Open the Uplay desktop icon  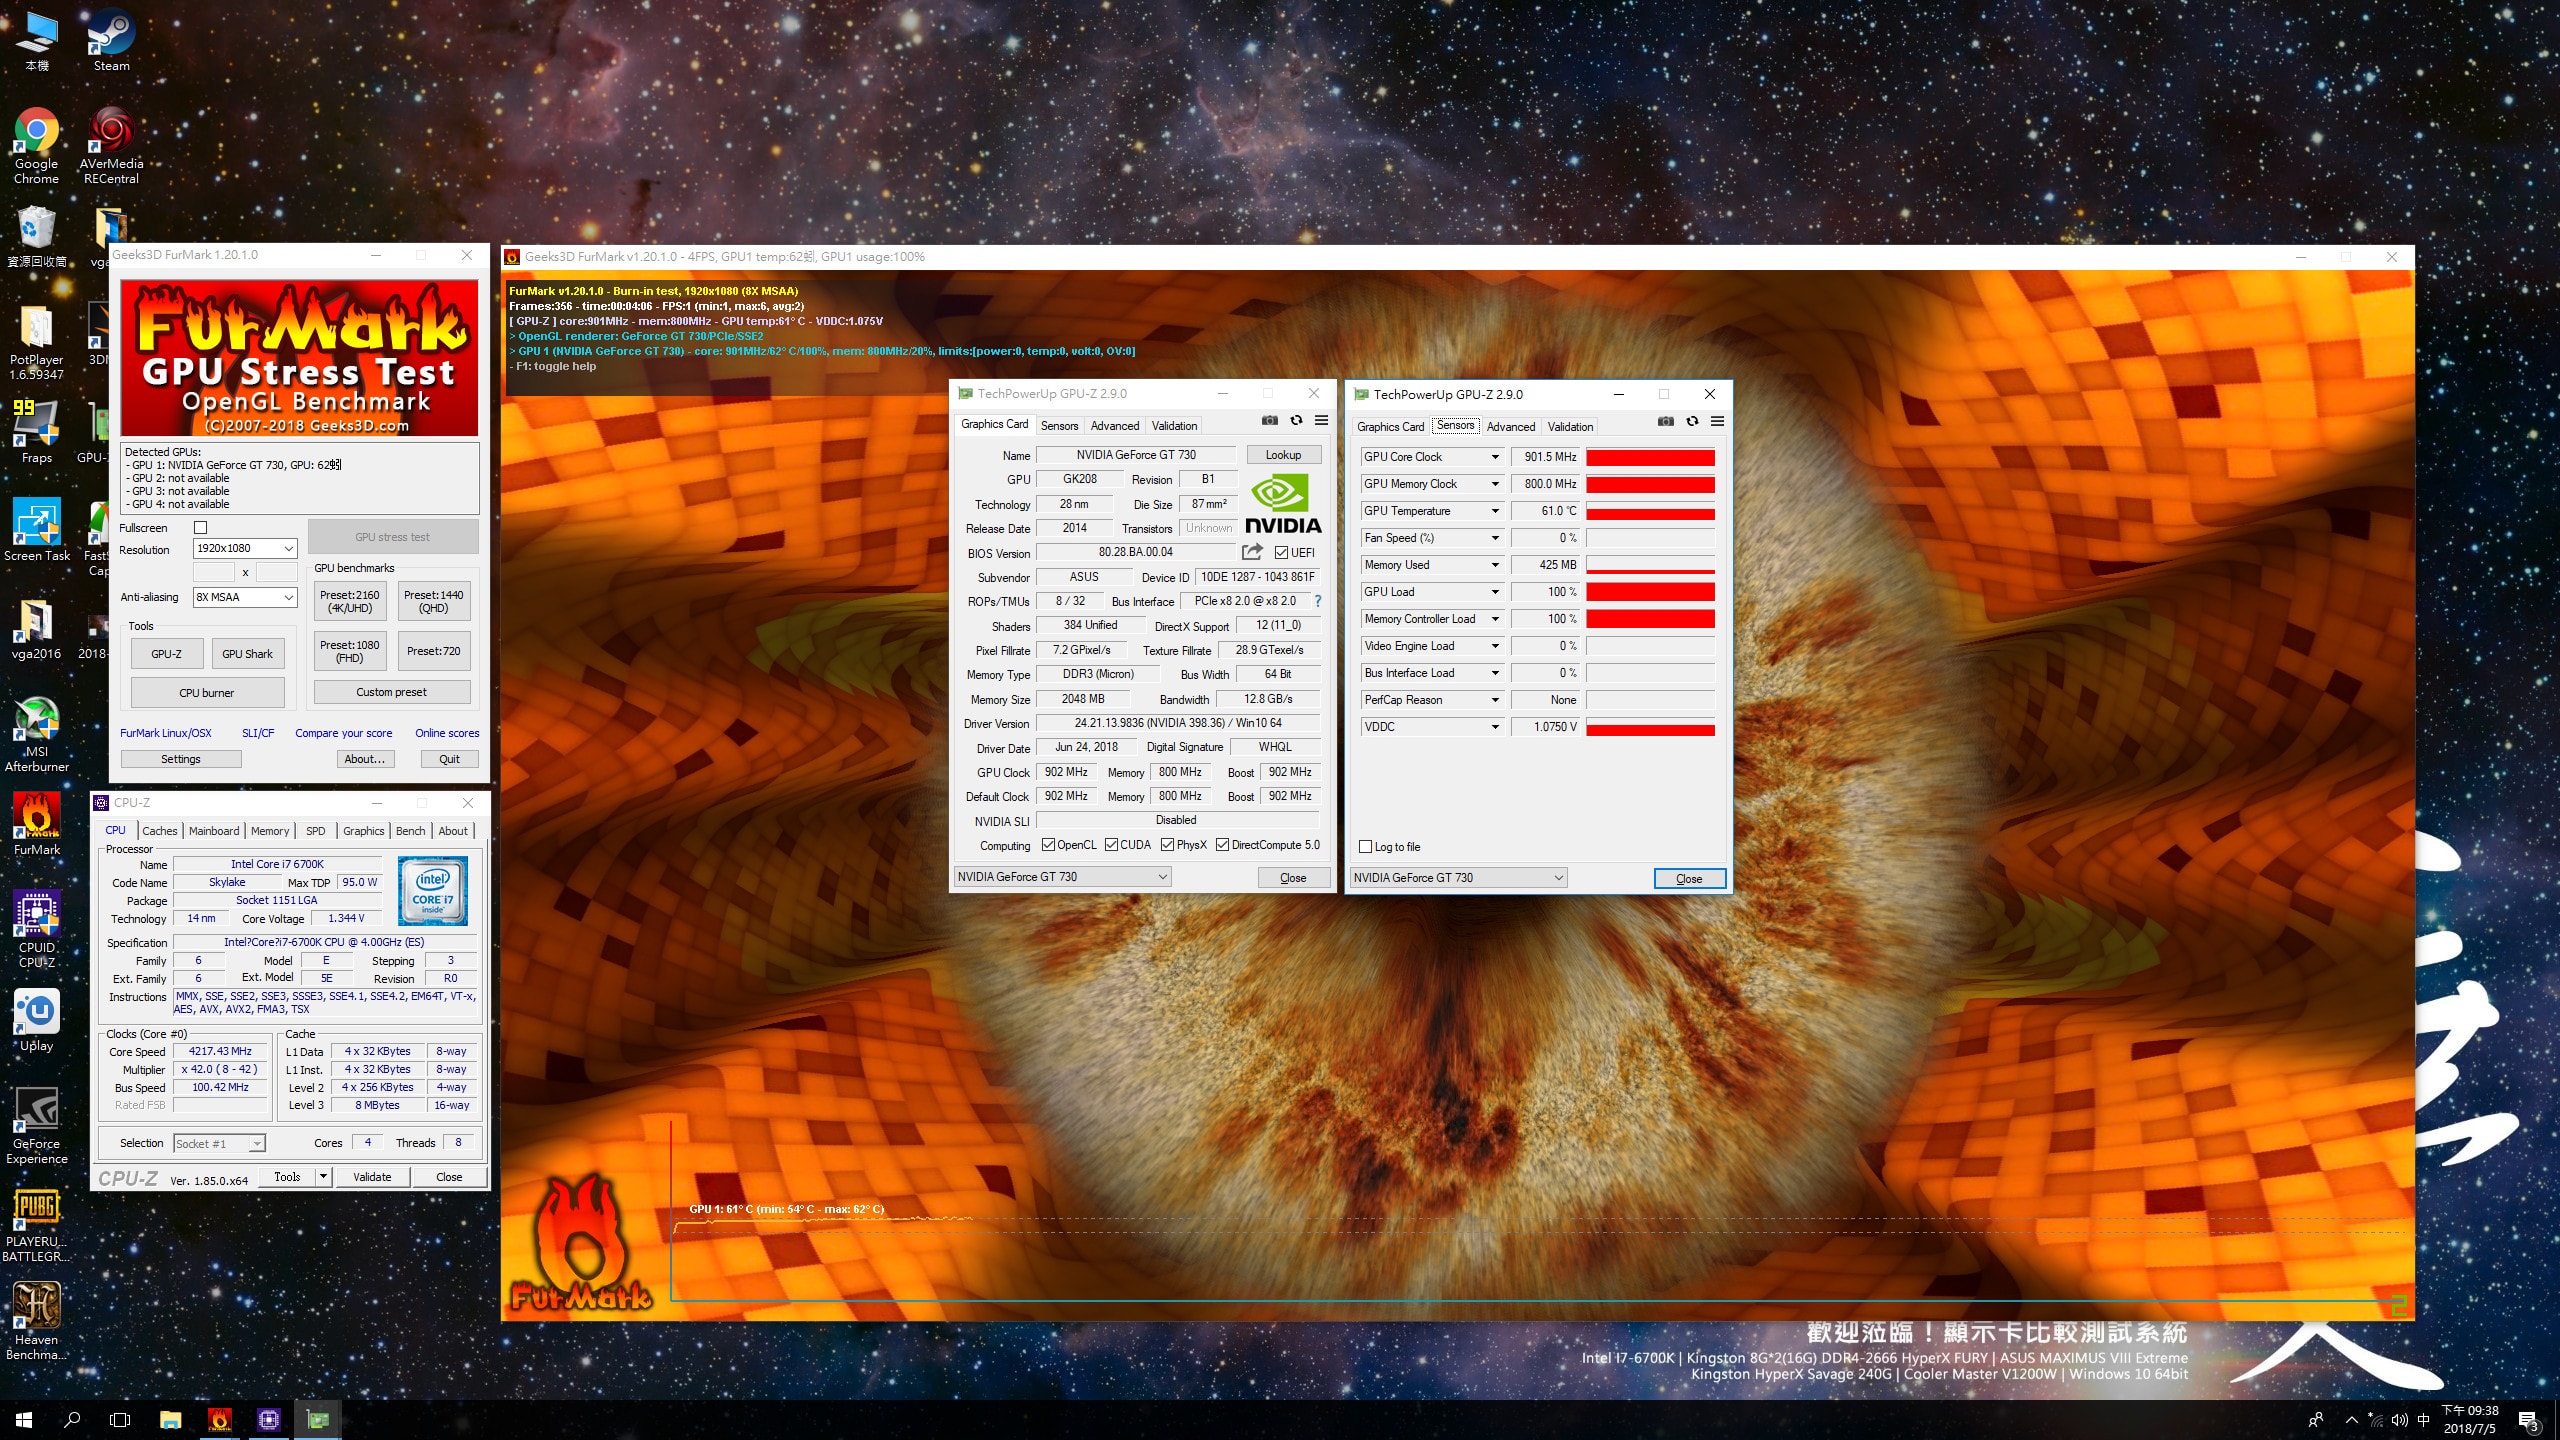click(x=36, y=1021)
